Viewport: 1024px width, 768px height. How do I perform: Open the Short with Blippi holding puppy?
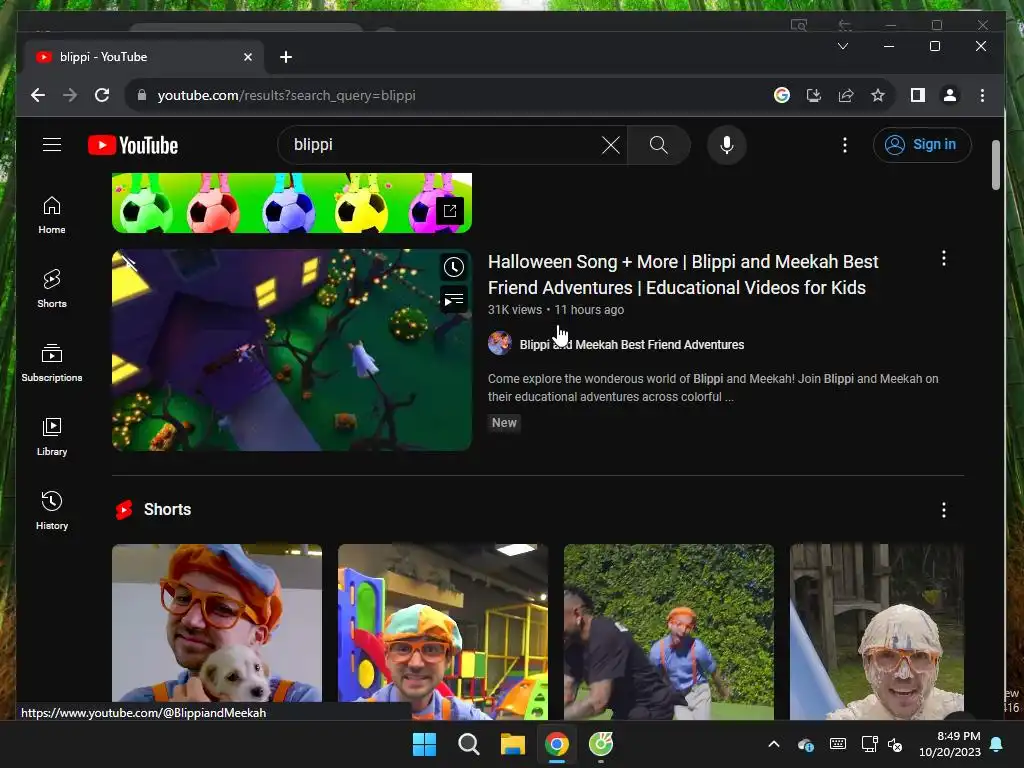coord(217,632)
